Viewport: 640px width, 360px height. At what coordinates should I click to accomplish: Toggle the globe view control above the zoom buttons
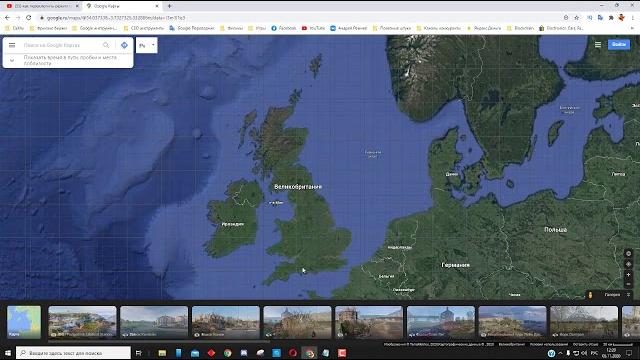tap(628, 253)
